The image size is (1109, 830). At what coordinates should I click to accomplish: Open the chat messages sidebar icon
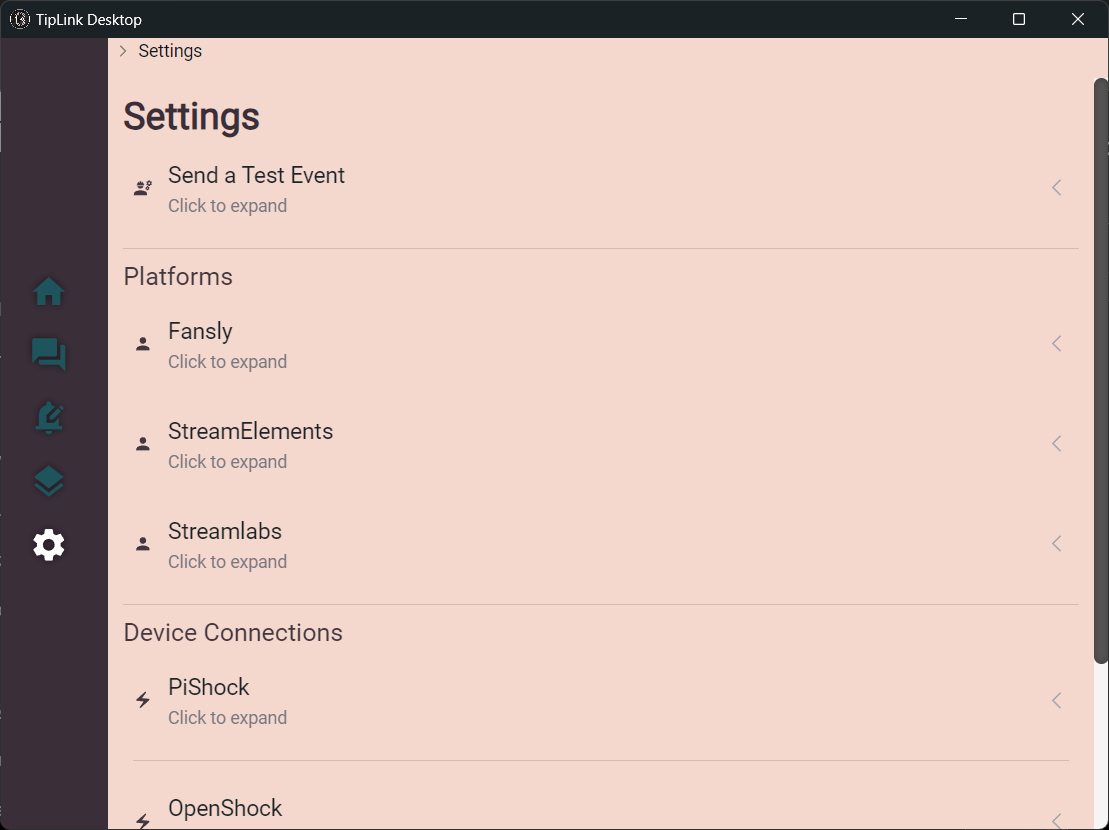click(x=49, y=354)
